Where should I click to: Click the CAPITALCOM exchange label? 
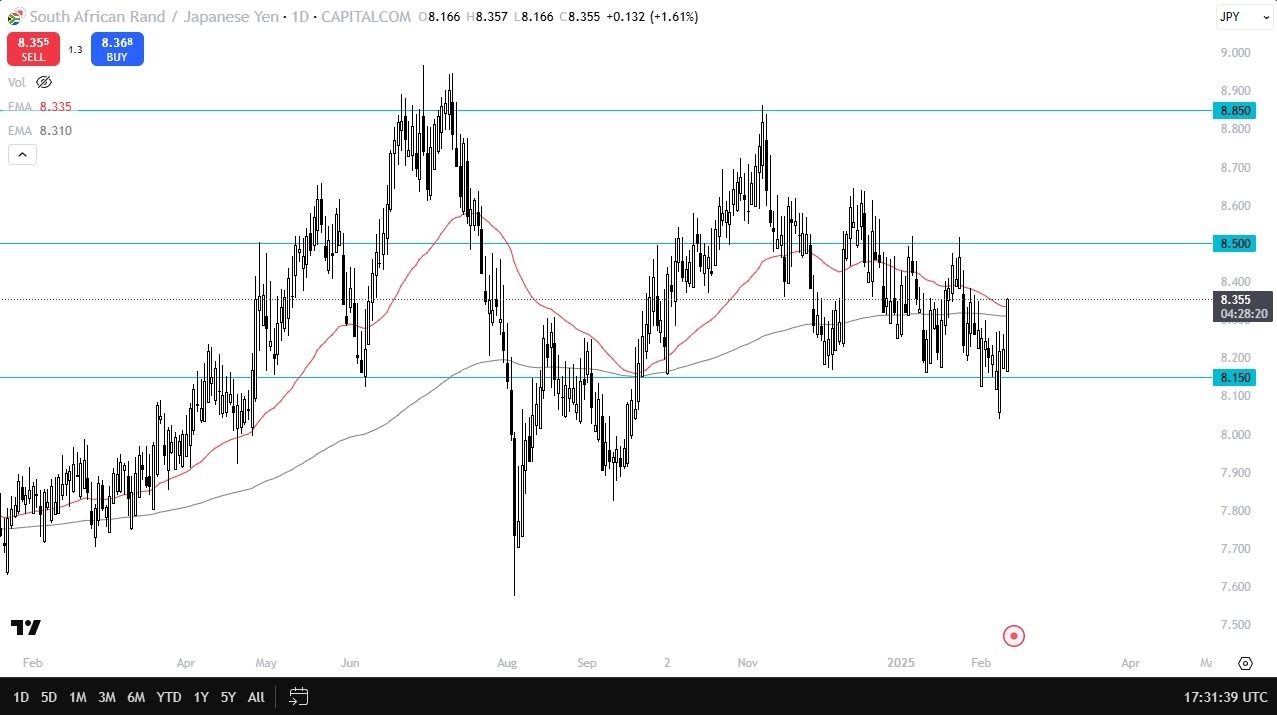point(365,17)
